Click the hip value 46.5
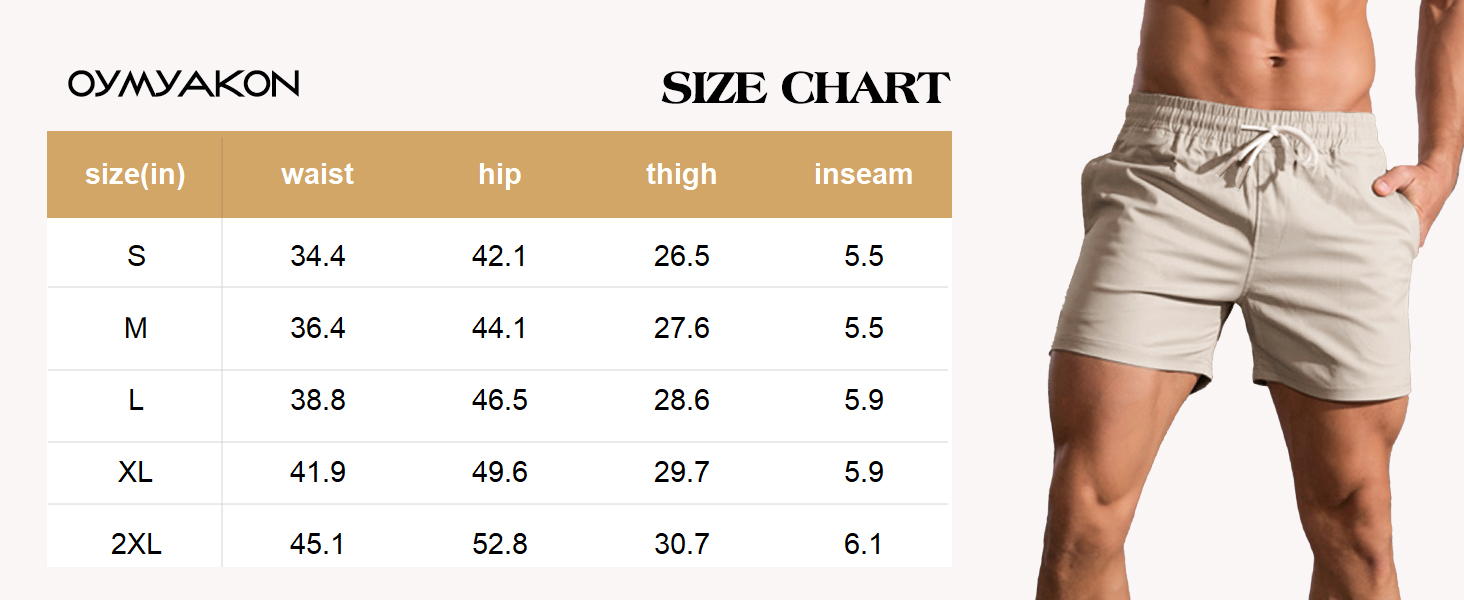 (x=499, y=400)
